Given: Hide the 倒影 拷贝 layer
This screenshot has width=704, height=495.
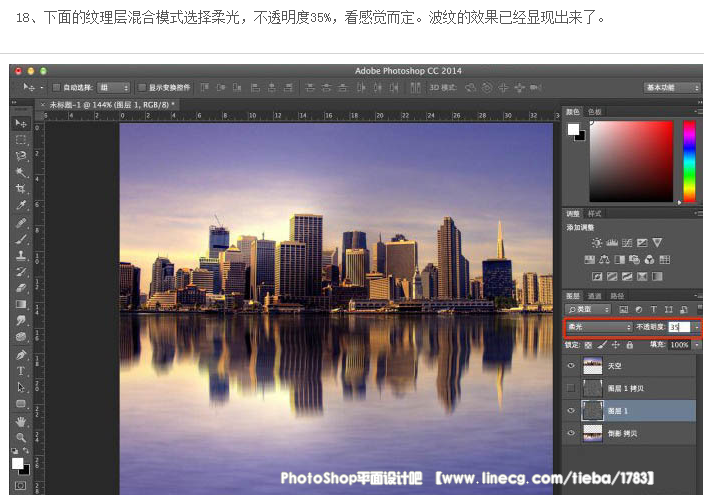Looking at the screenshot, I should (571, 433).
